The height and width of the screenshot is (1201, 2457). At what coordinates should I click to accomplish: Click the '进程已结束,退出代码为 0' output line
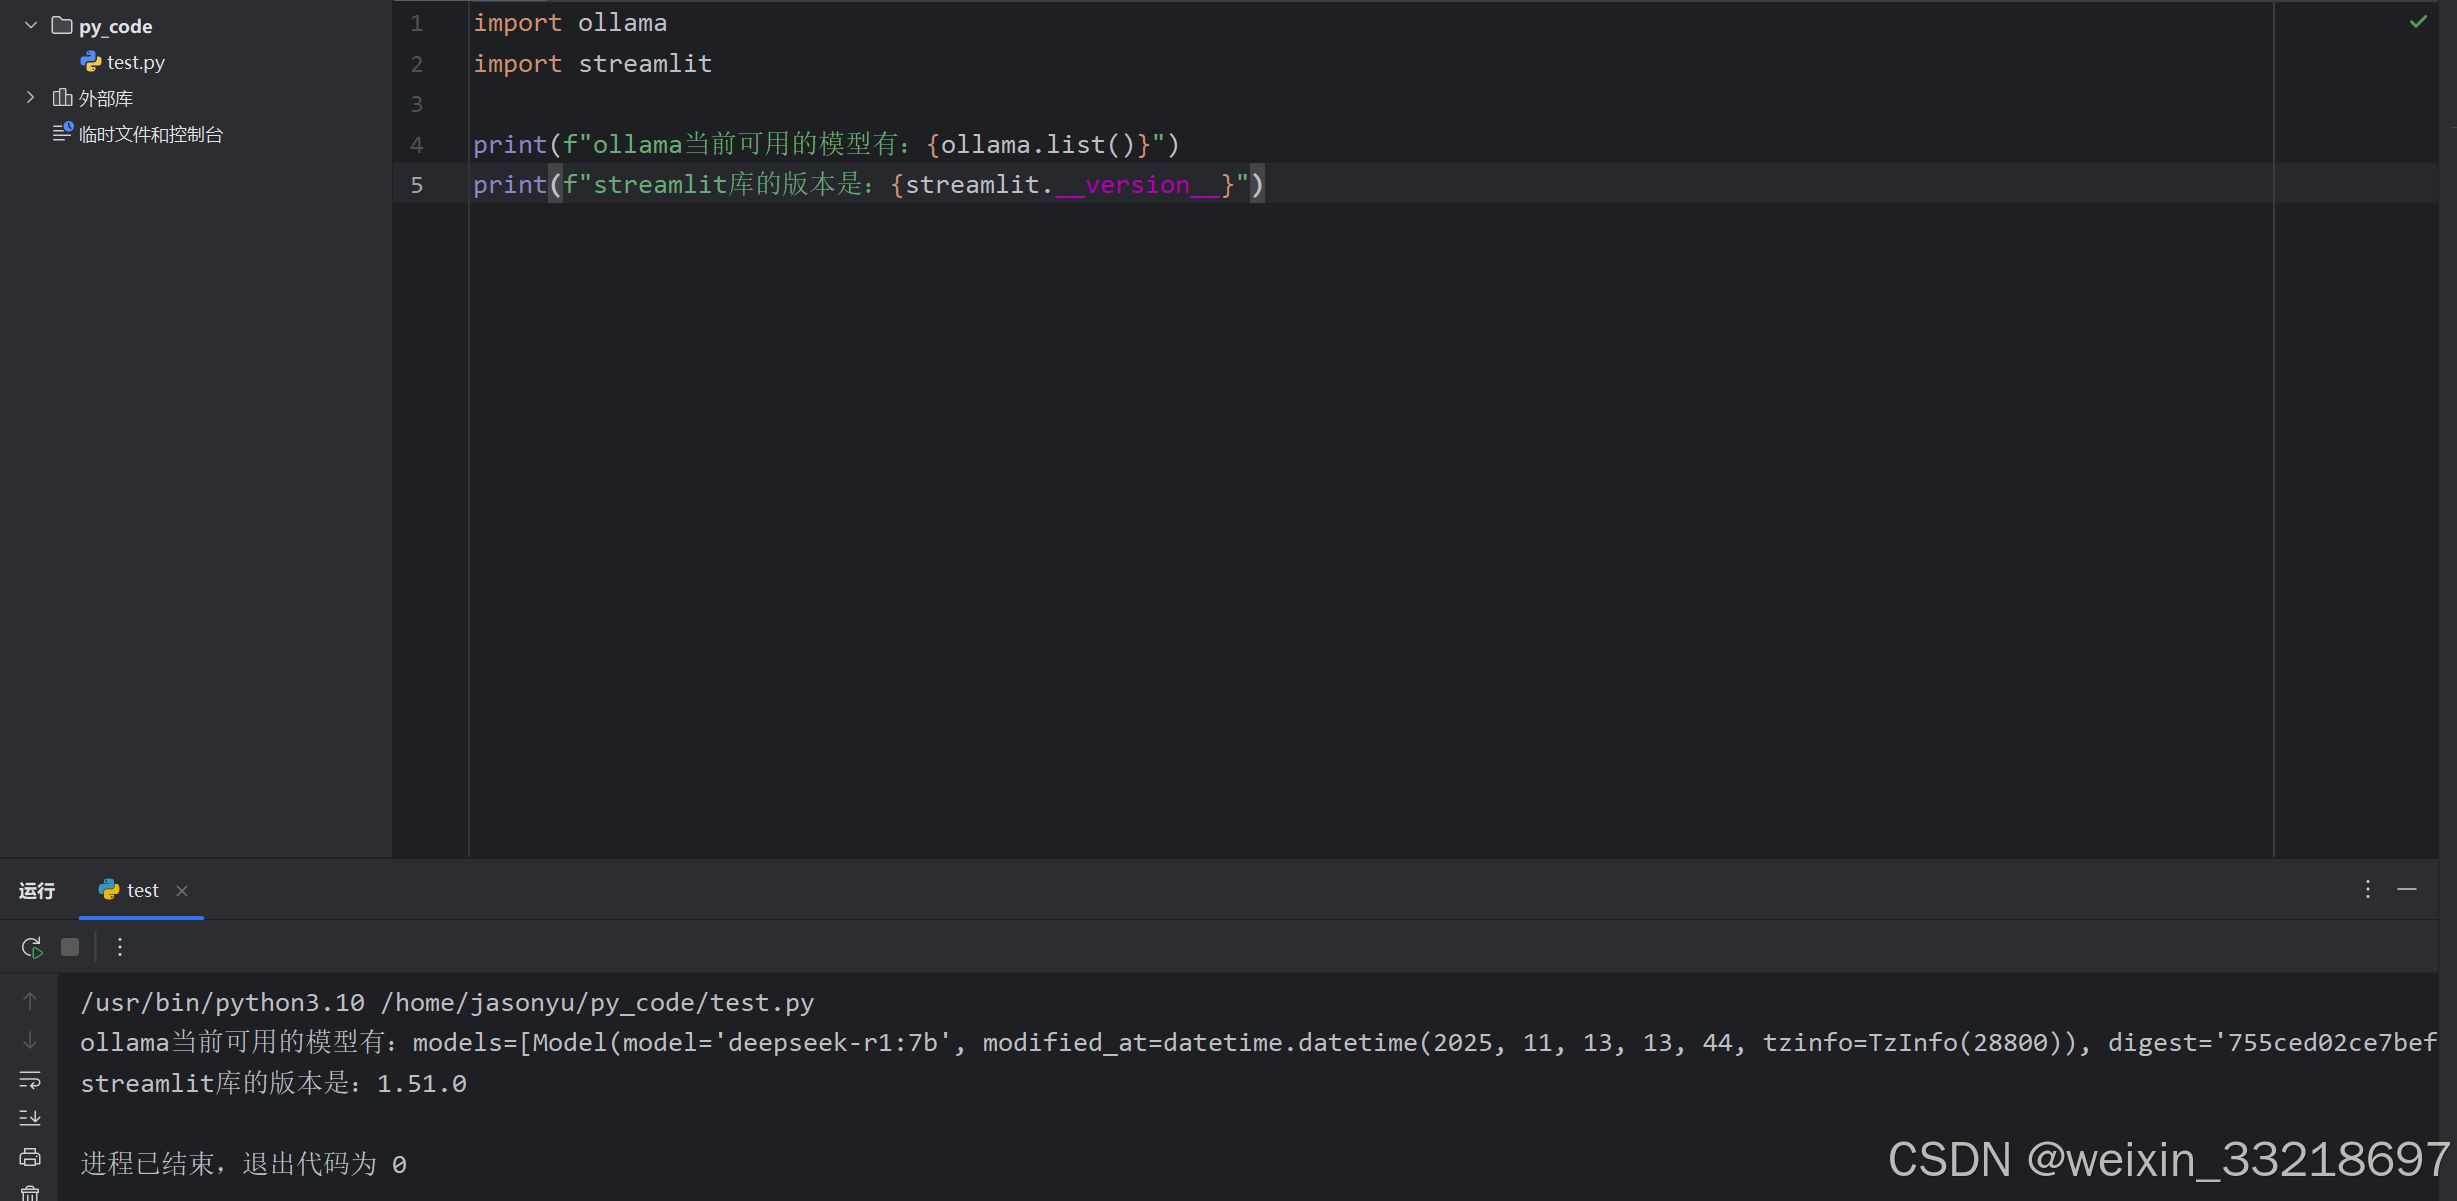(x=243, y=1164)
